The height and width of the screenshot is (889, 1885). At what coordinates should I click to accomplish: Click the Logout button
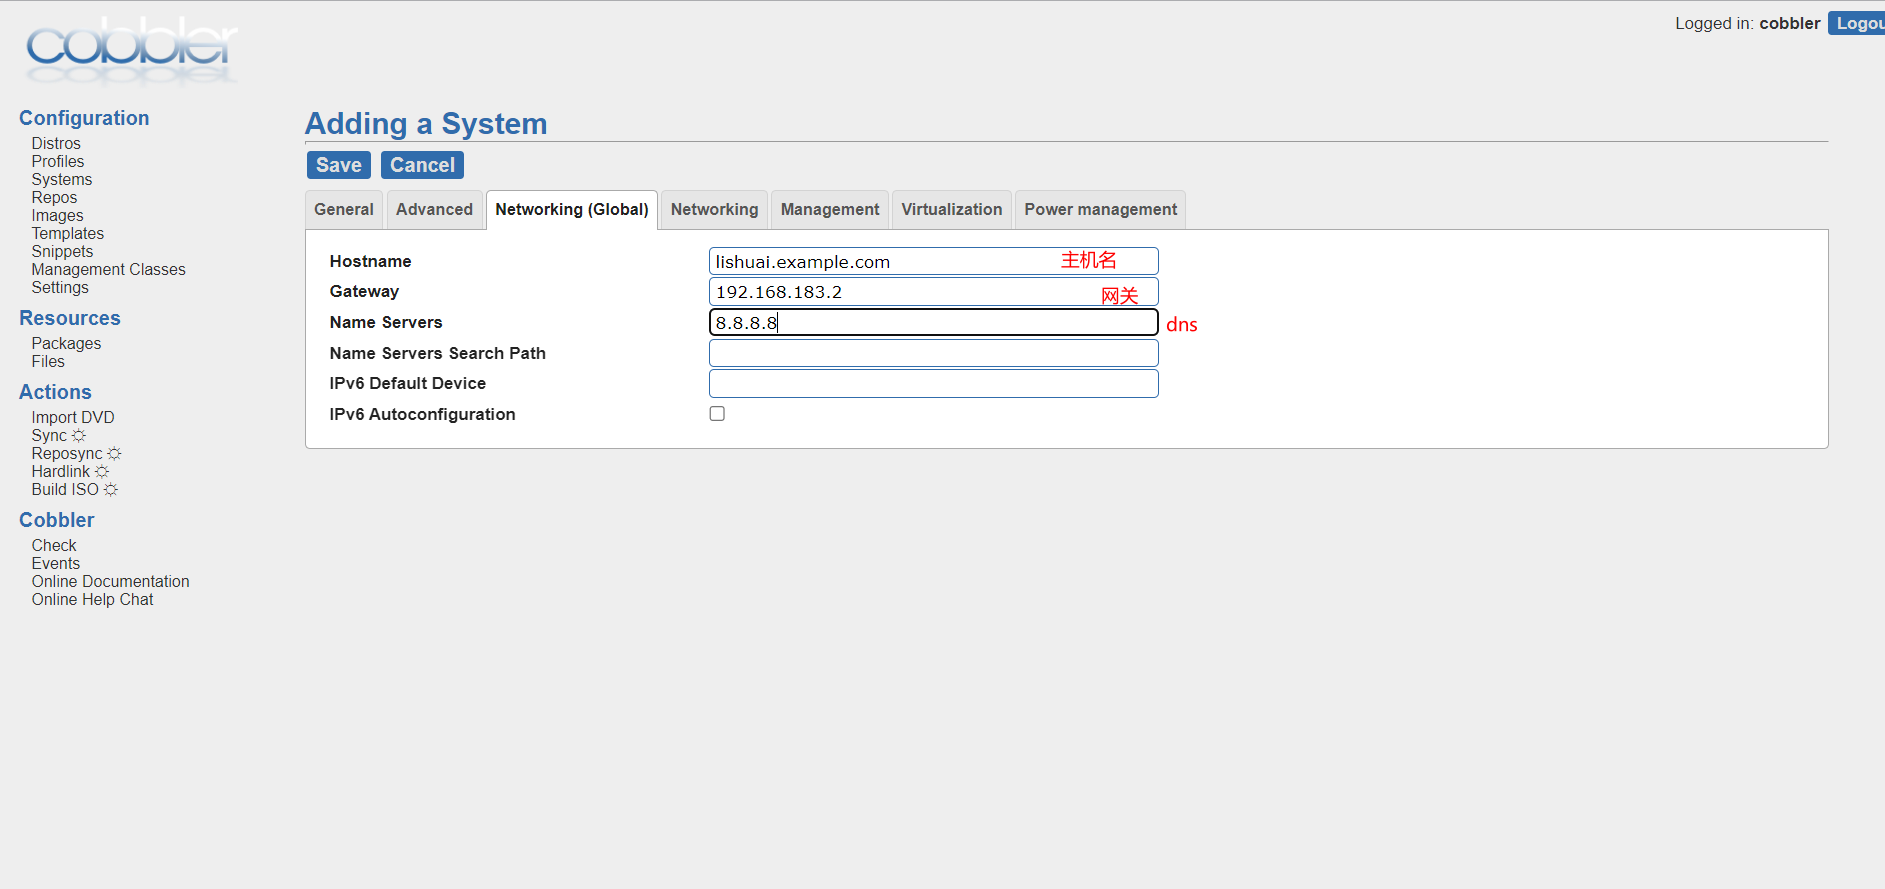click(1858, 23)
